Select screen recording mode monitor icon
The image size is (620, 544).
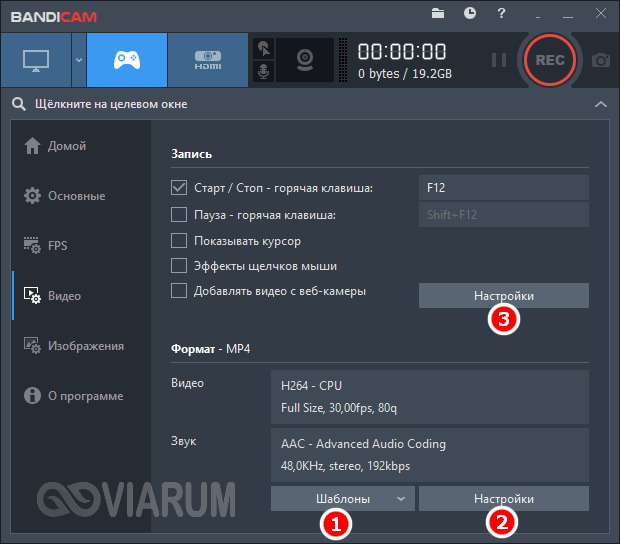point(36,60)
